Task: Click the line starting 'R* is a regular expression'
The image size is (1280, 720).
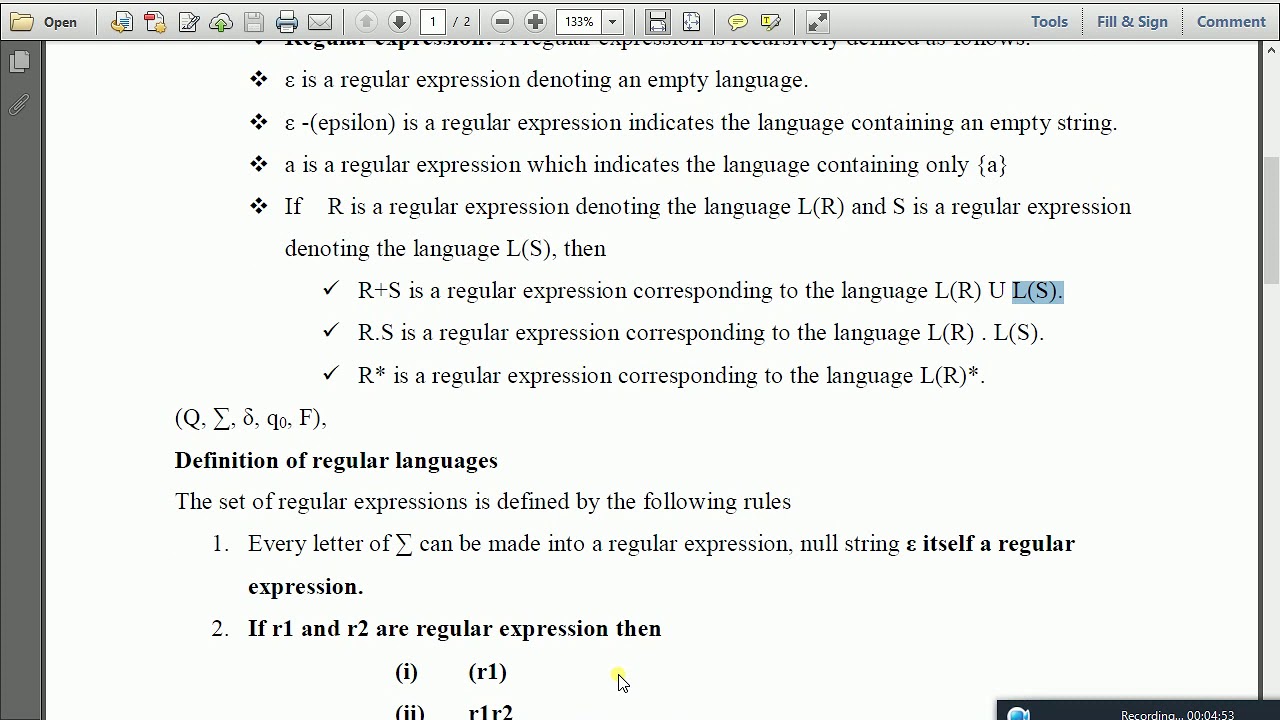Action: pyautogui.click(x=671, y=376)
